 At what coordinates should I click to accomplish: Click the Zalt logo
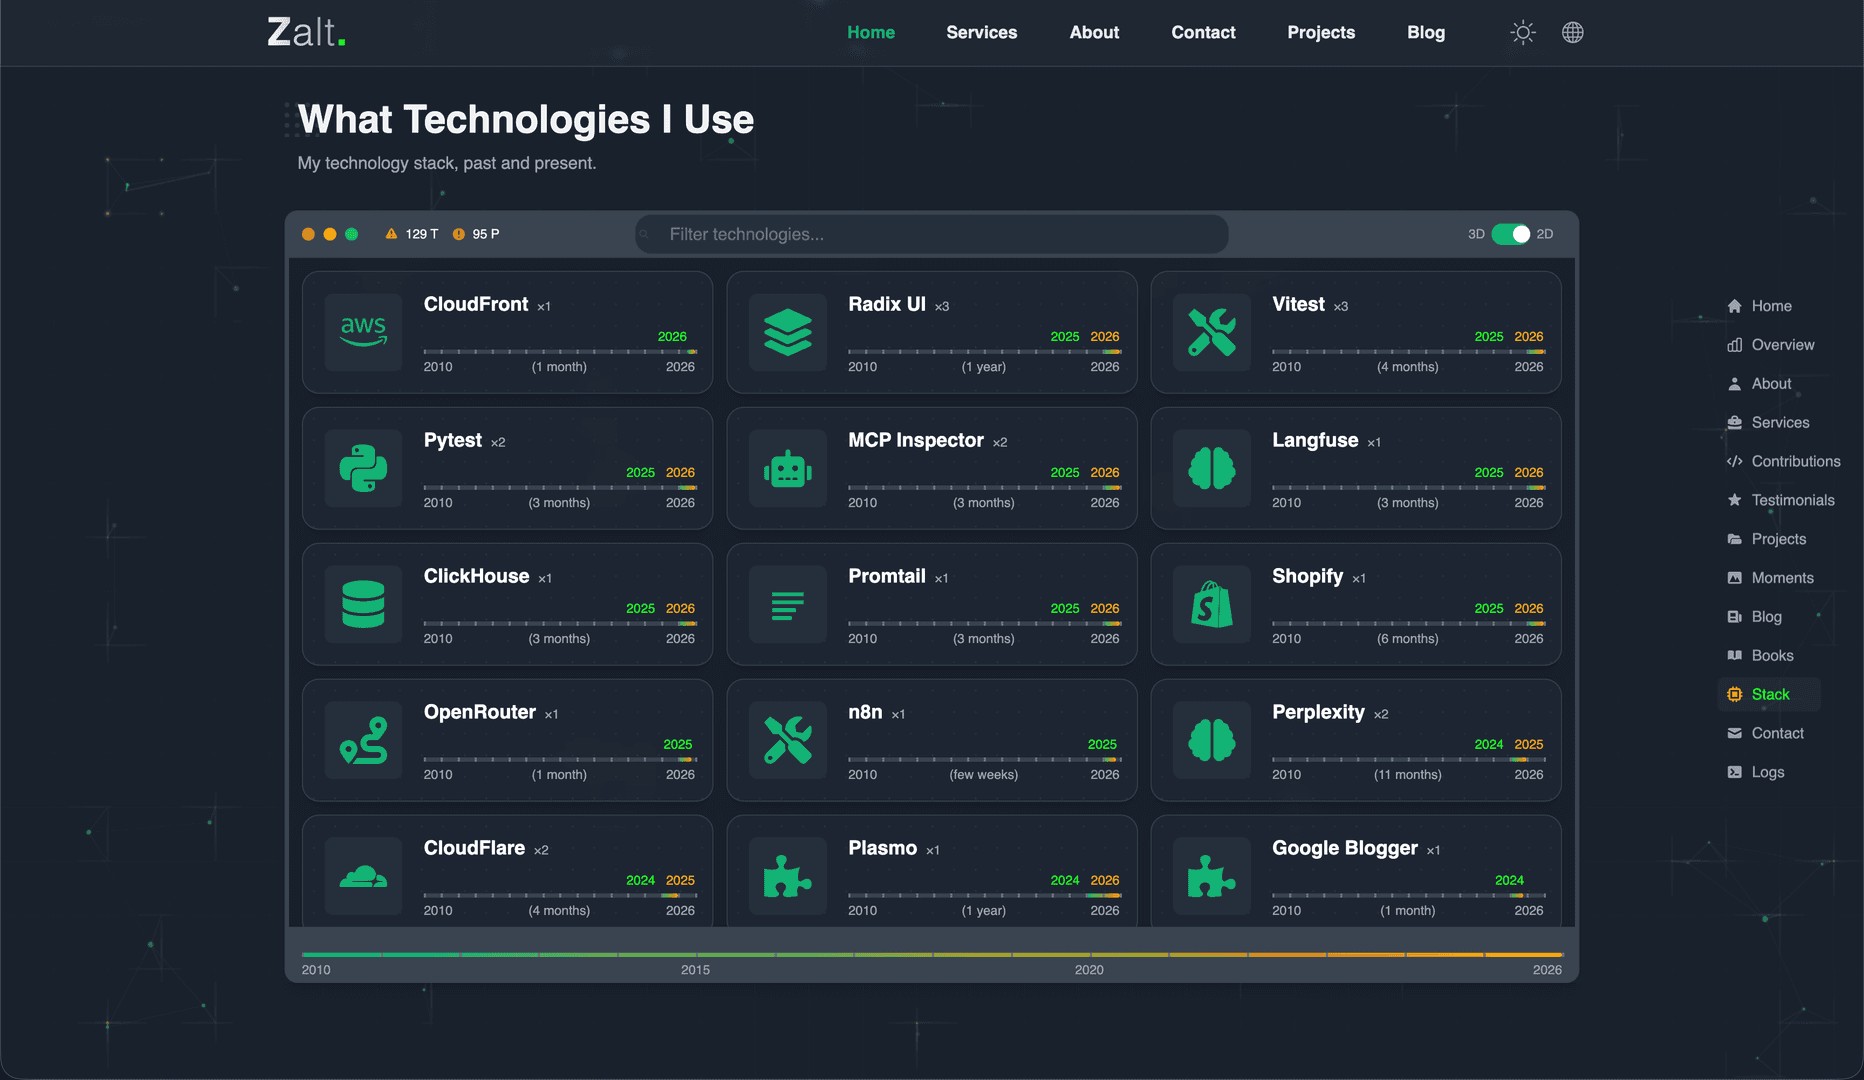(306, 33)
